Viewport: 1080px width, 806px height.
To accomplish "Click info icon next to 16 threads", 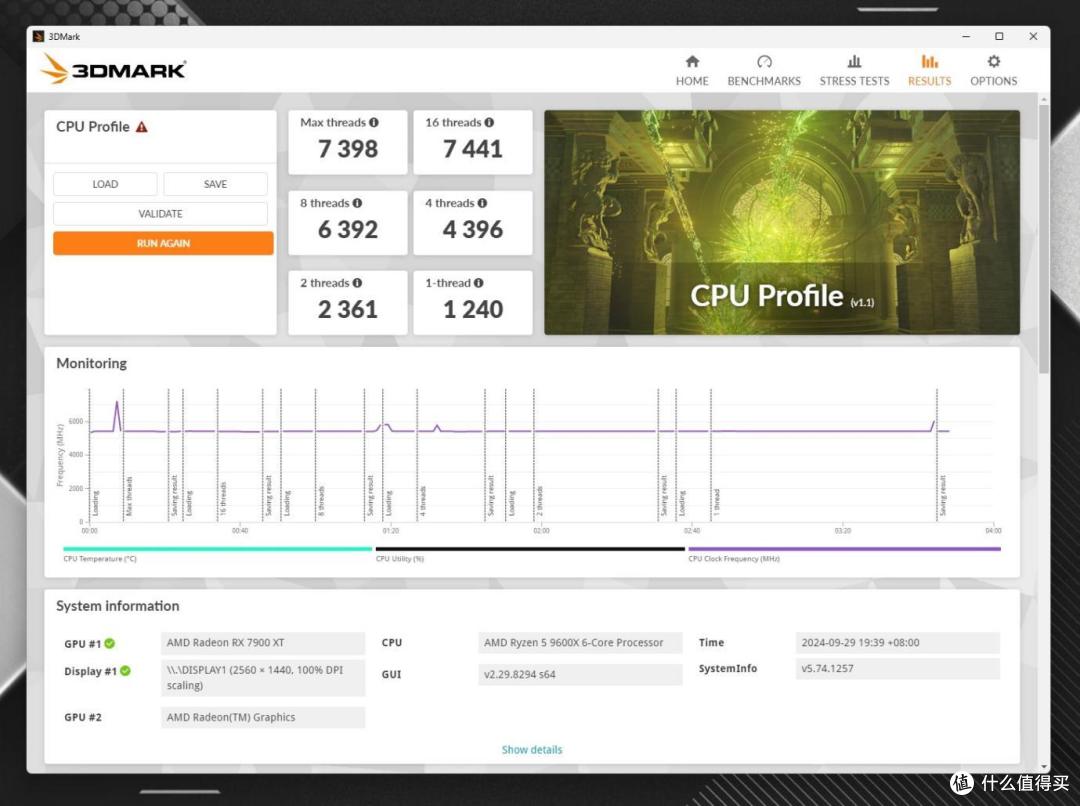I will [489, 122].
